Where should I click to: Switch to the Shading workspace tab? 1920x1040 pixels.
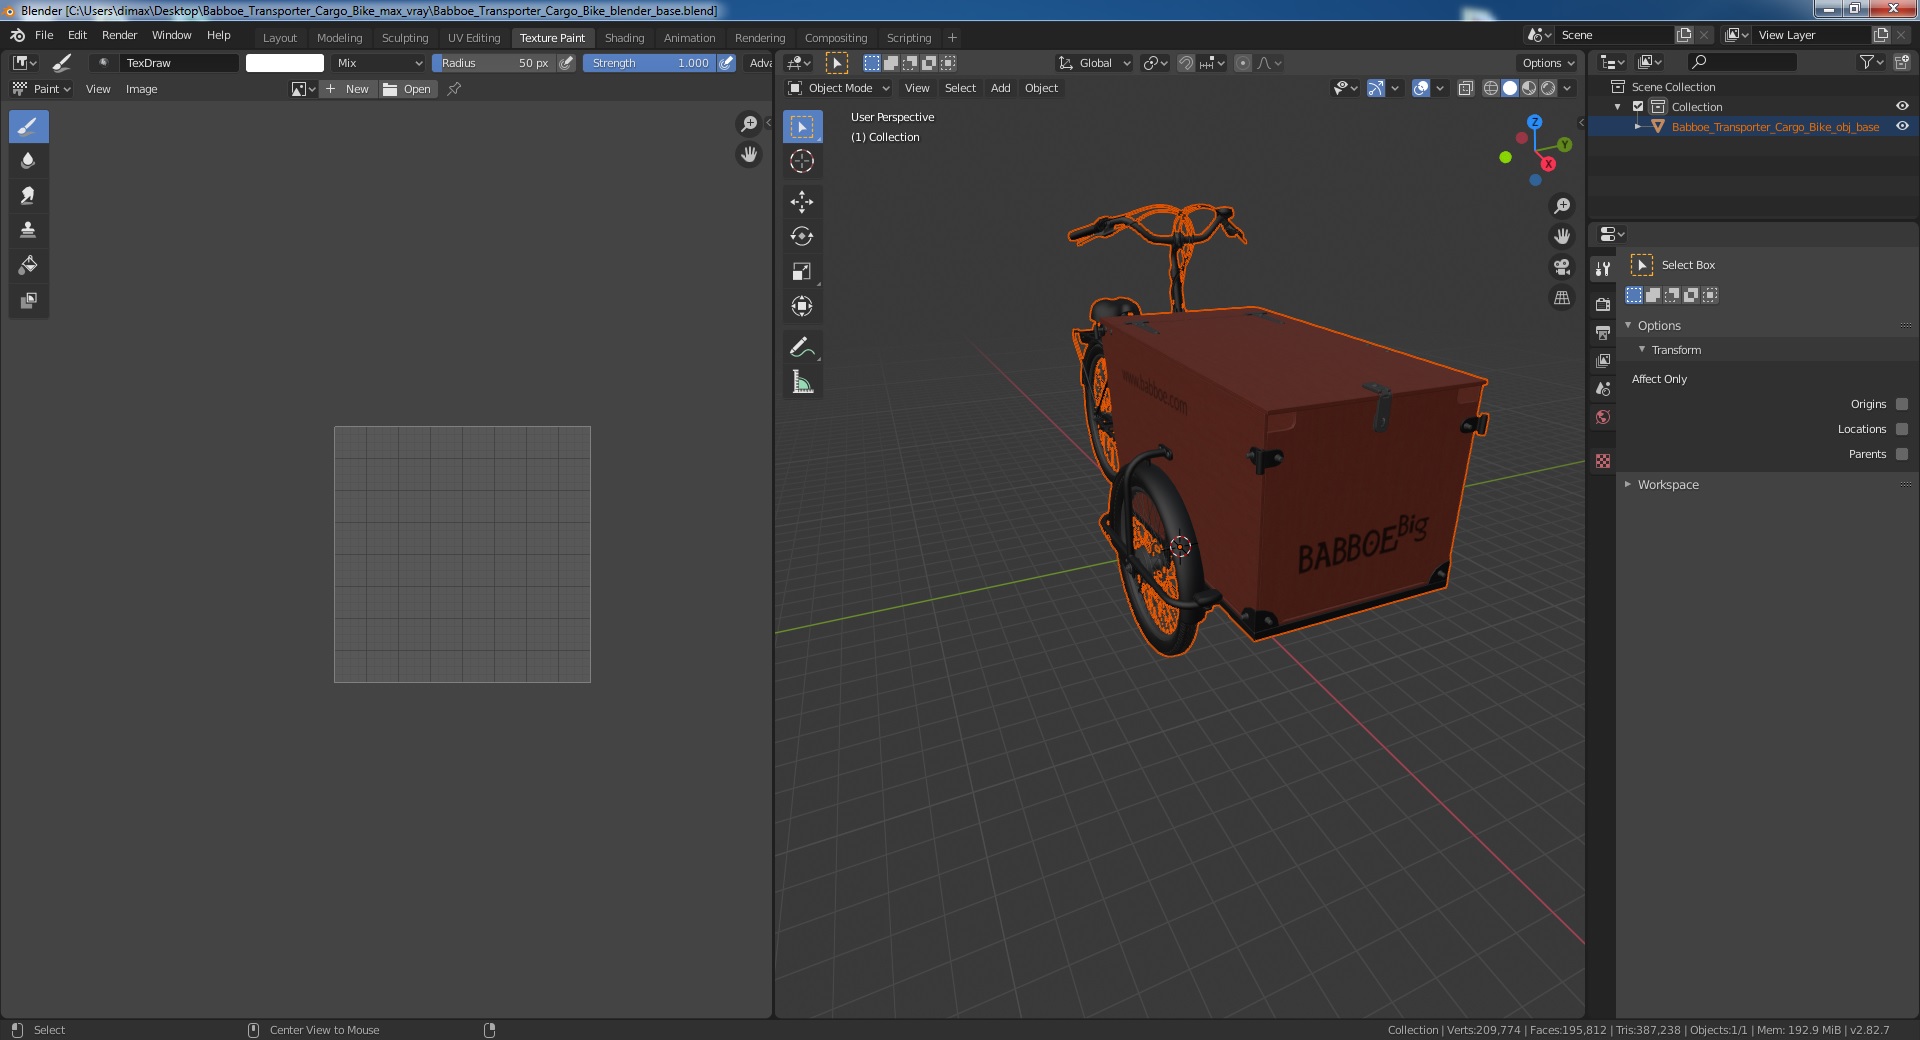point(624,38)
